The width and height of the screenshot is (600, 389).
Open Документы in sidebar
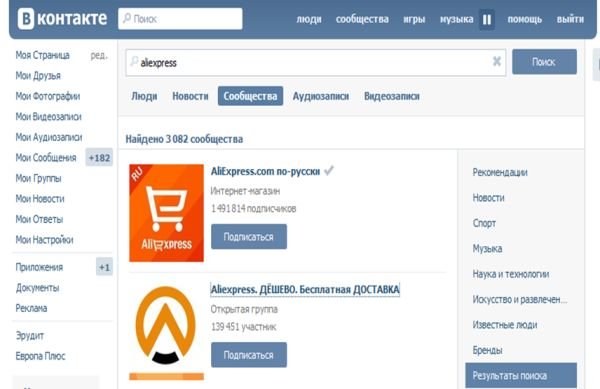pos(38,288)
